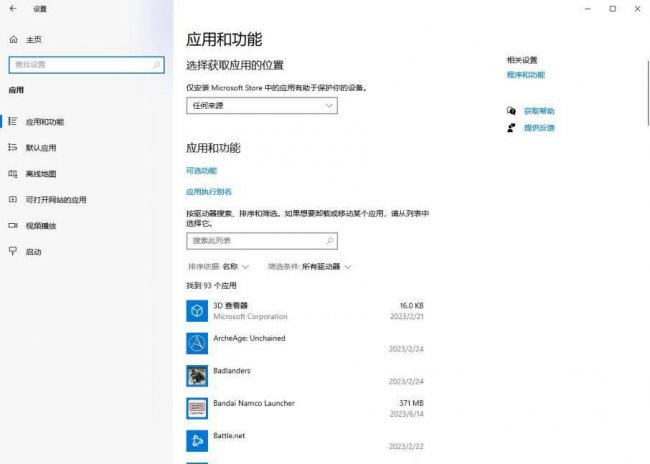Click the ArcheAge: Unchained app icon

[x=197, y=343]
